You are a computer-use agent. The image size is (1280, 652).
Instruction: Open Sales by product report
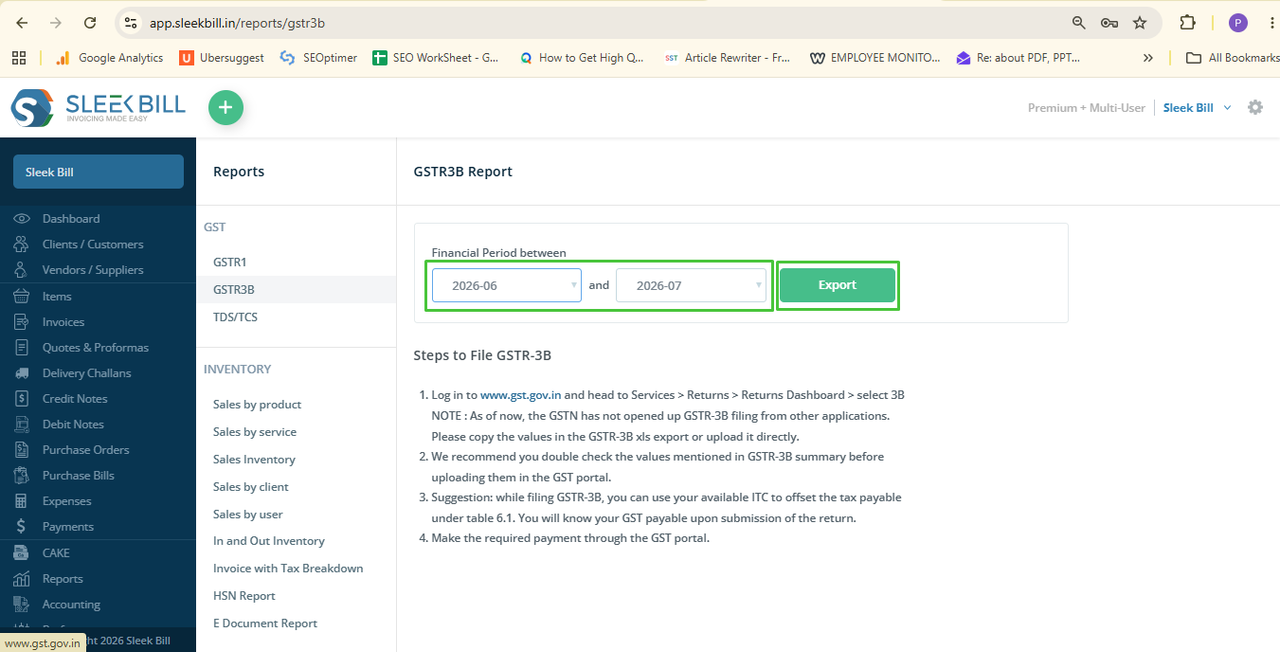(x=257, y=404)
